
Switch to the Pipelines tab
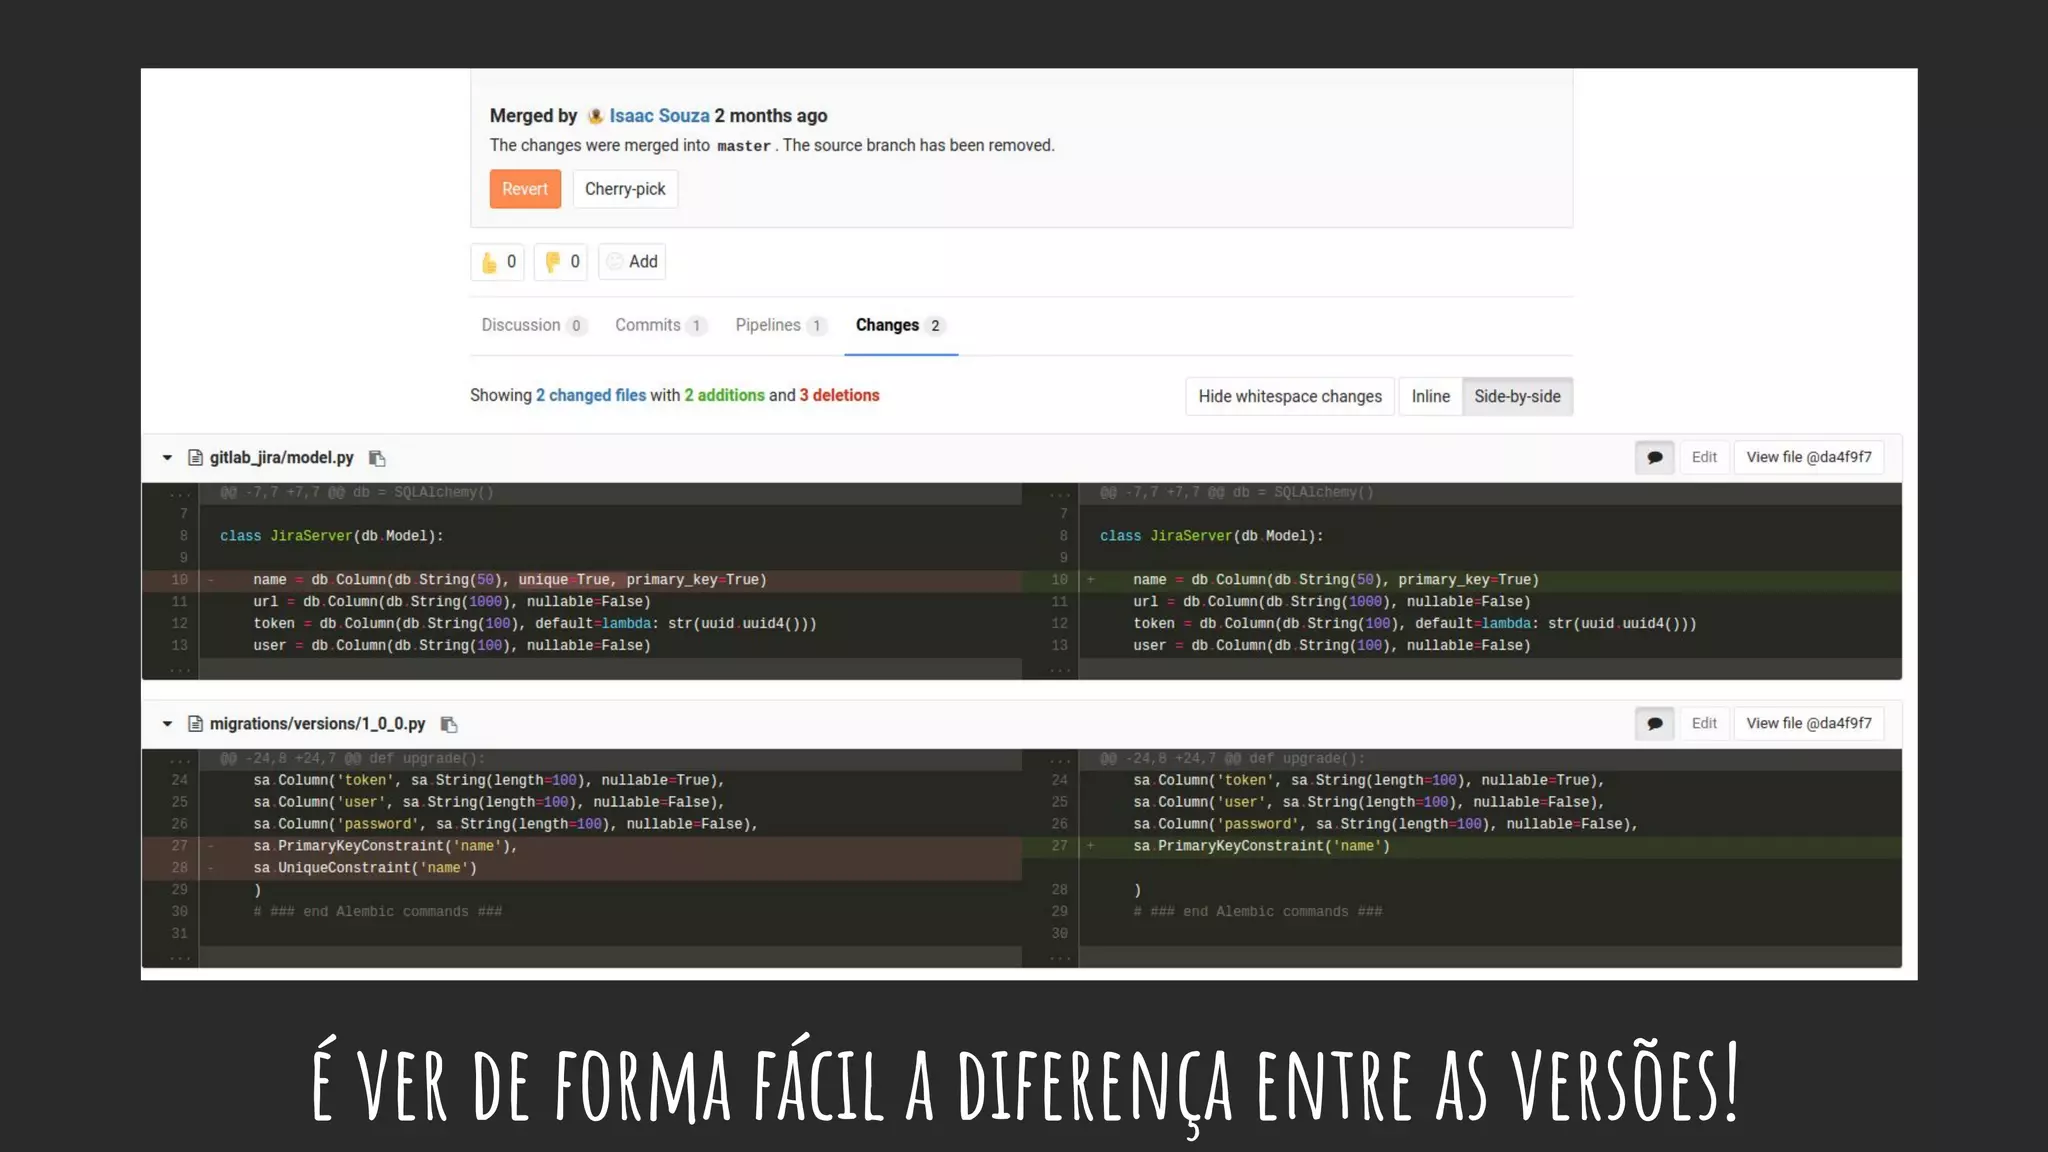[780, 325]
